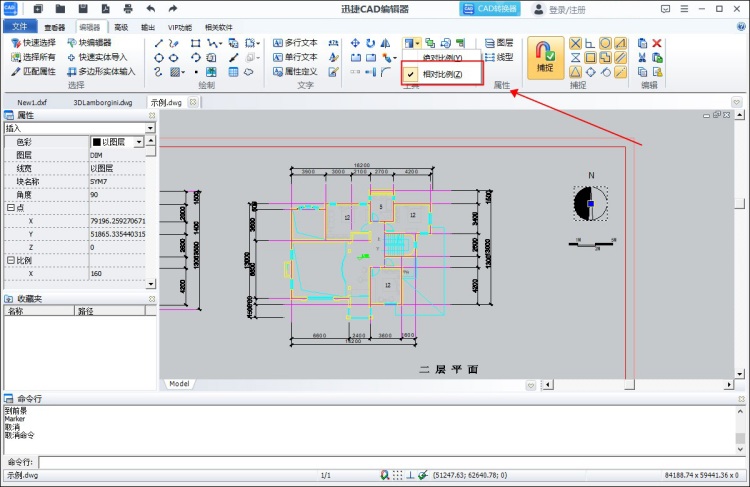
Task: Toggle the parallel lines snap icon
Action: pos(620,58)
